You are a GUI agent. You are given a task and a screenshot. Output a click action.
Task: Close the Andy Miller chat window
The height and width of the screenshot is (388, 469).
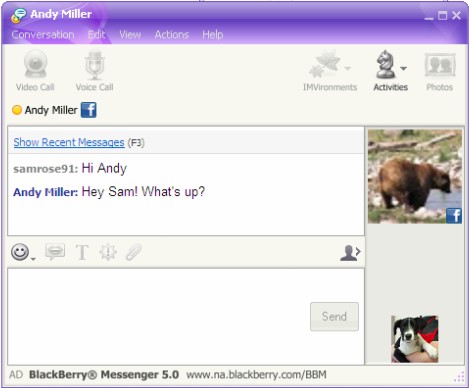click(x=456, y=16)
